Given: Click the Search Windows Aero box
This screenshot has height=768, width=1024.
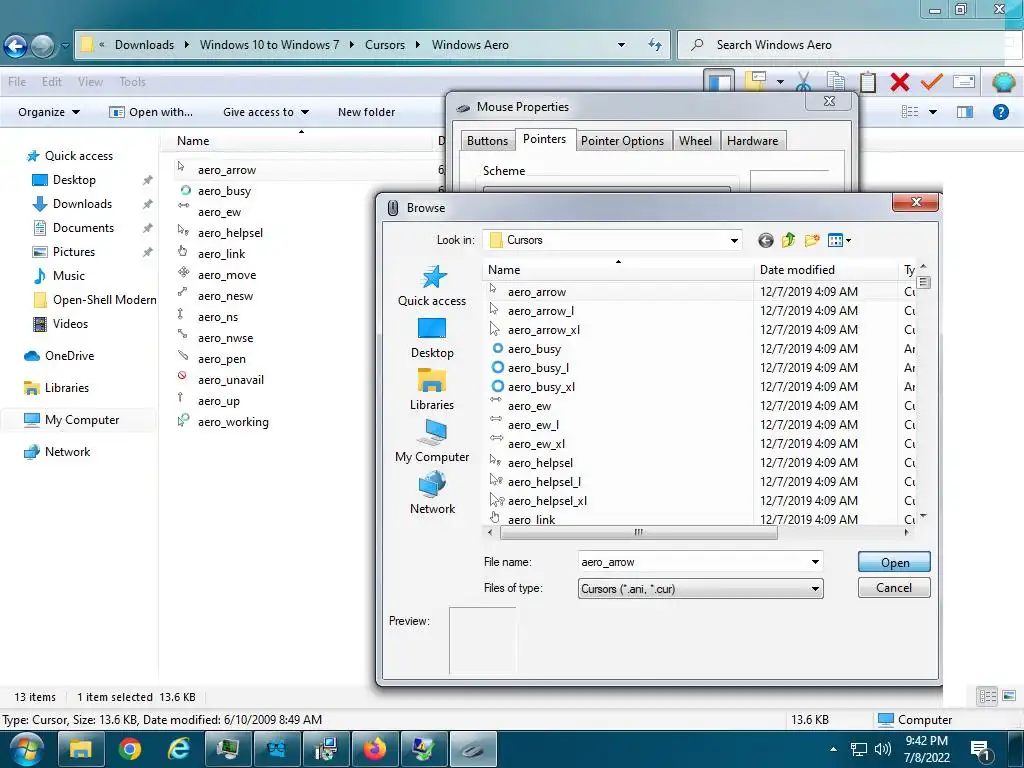Looking at the screenshot, I should click(x=849, y=44).
